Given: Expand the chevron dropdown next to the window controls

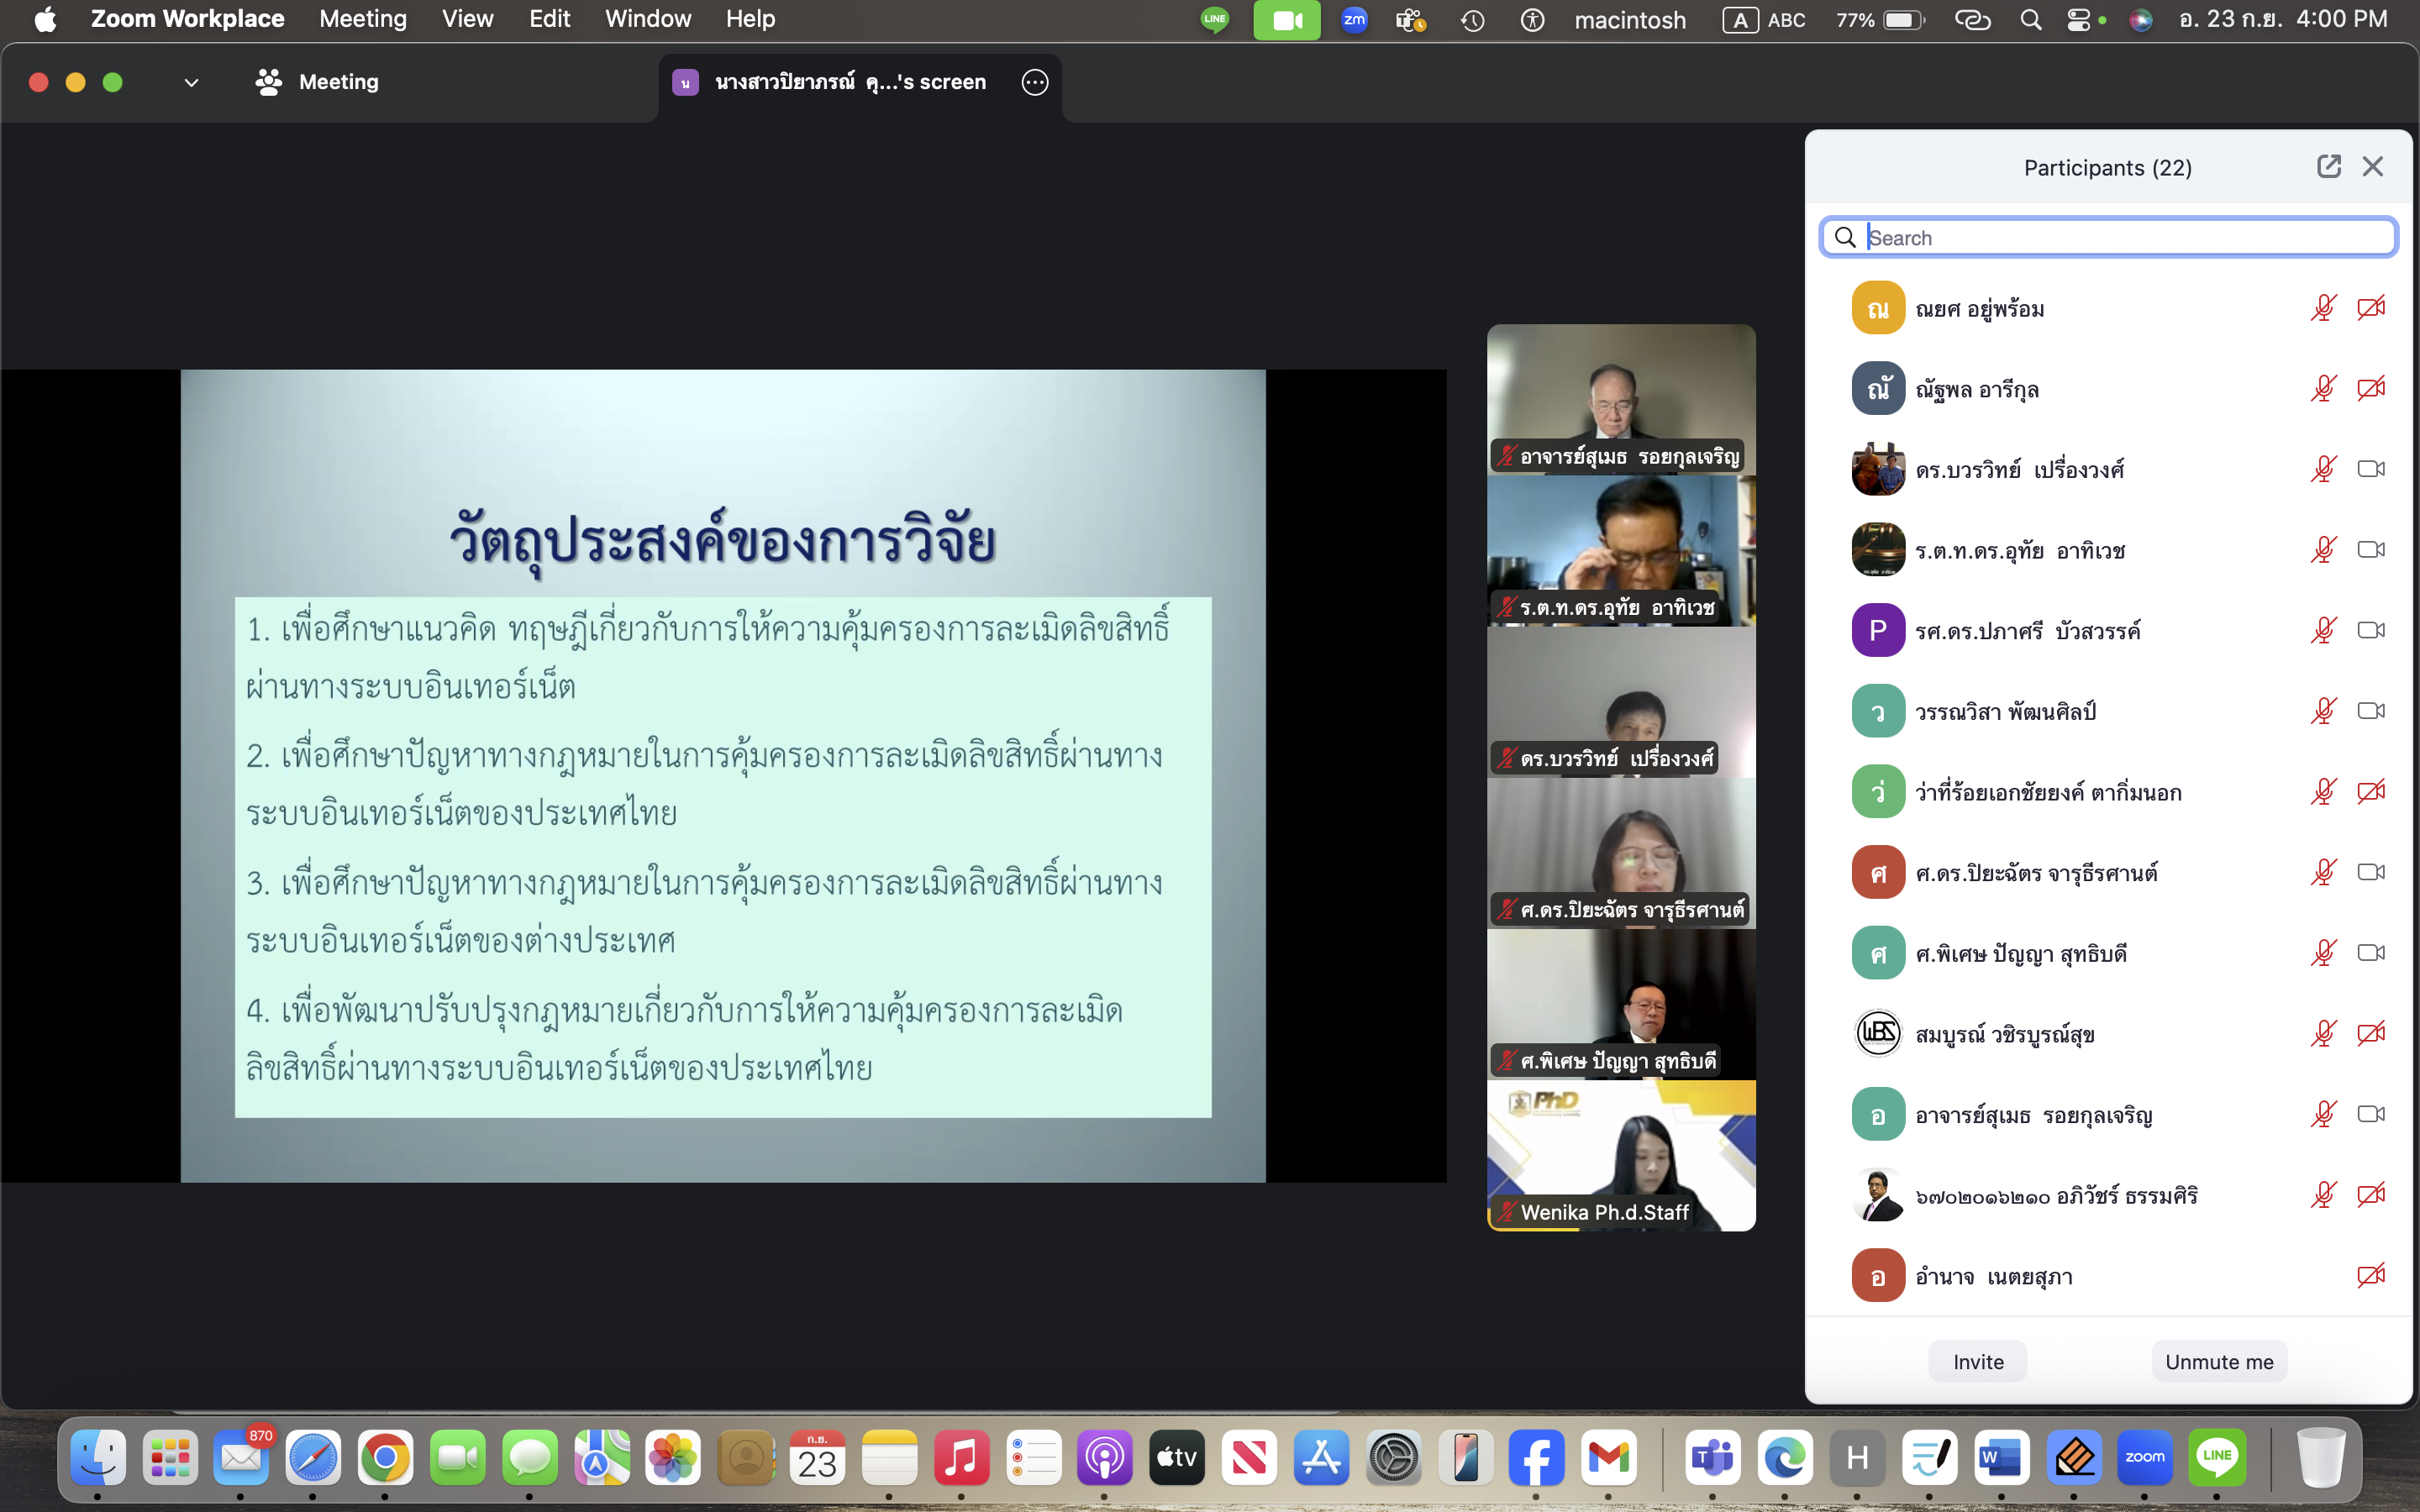Looking at the screenshot, I should [191, 83].
